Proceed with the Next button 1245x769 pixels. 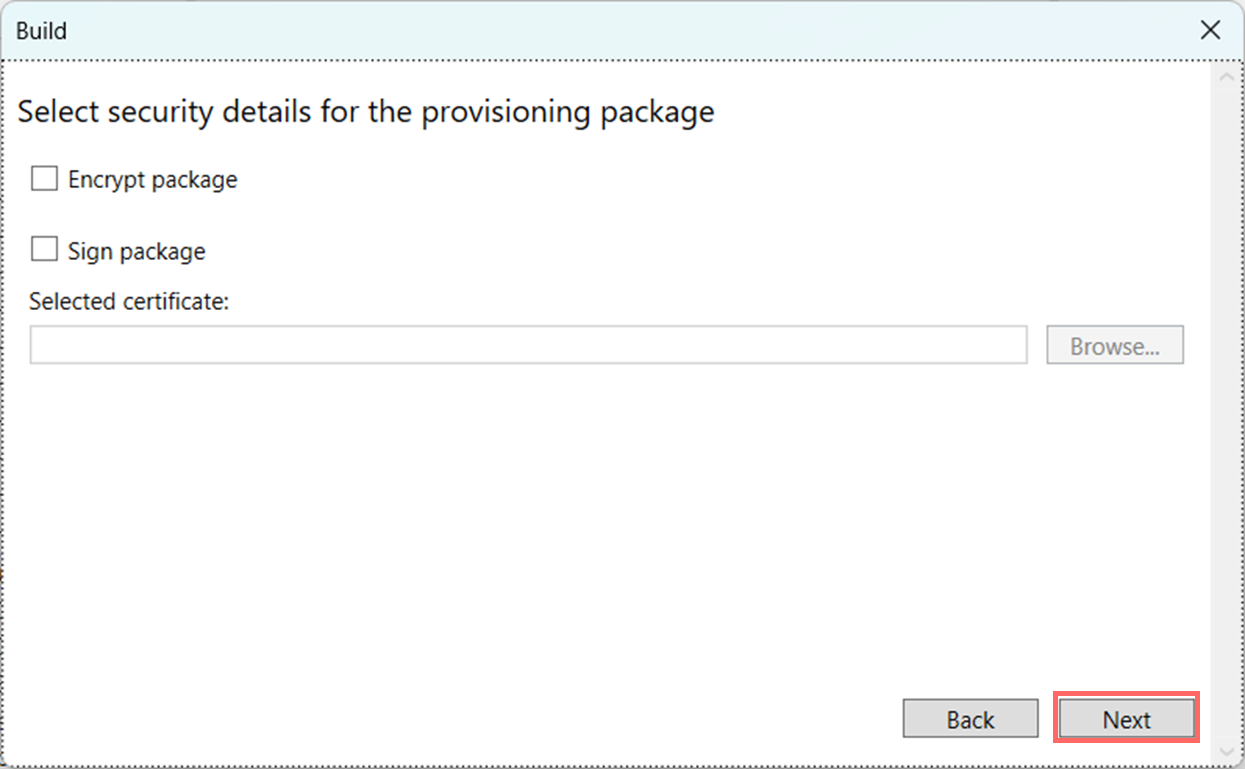[1126, 719]
